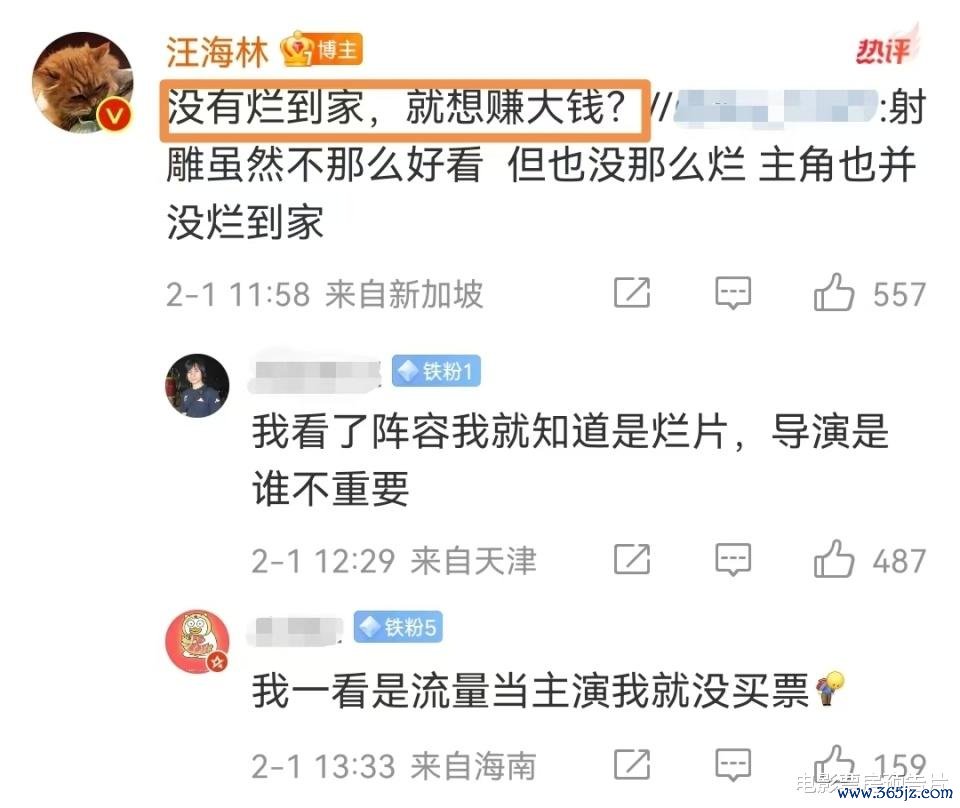
Task: Like the Hainan comment with 159 likes
Action: (x=833, y=764)
